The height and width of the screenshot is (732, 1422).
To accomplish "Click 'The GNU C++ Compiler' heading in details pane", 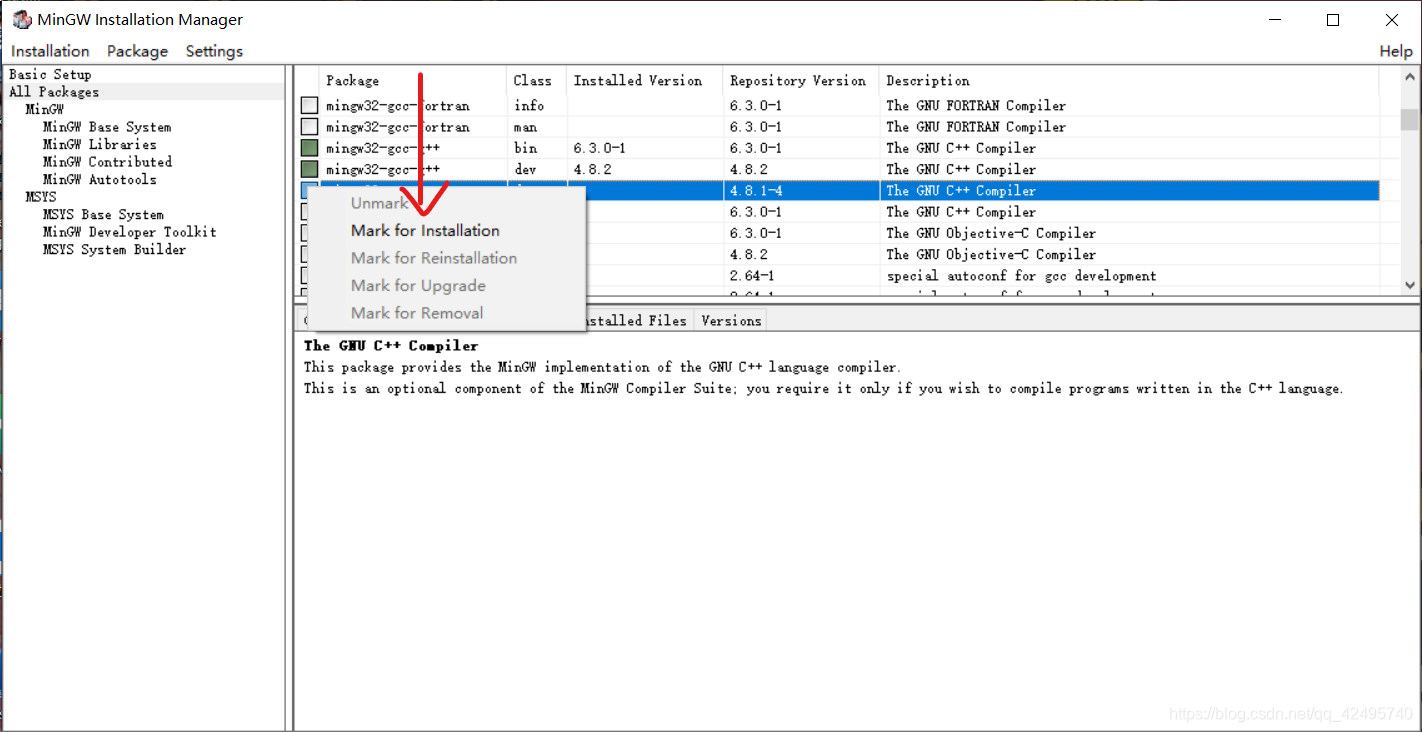I will 391,345.
